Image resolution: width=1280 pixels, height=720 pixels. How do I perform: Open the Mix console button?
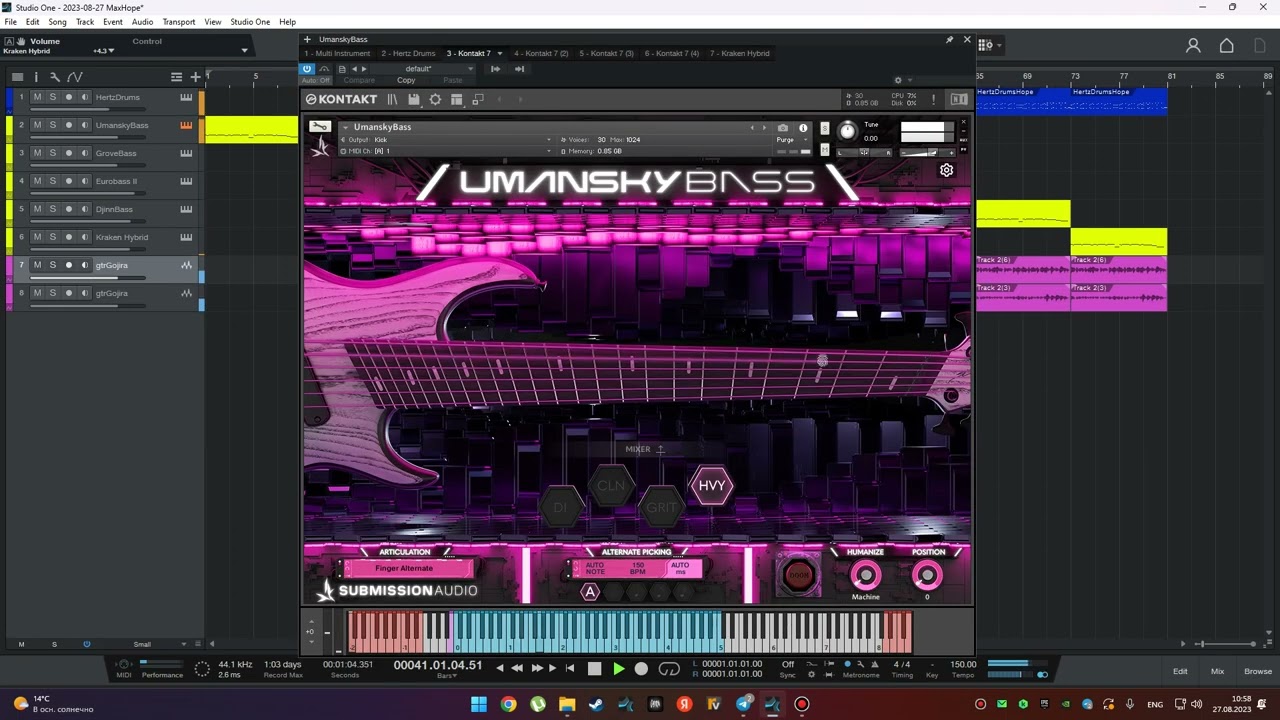tap(1217, 671)
